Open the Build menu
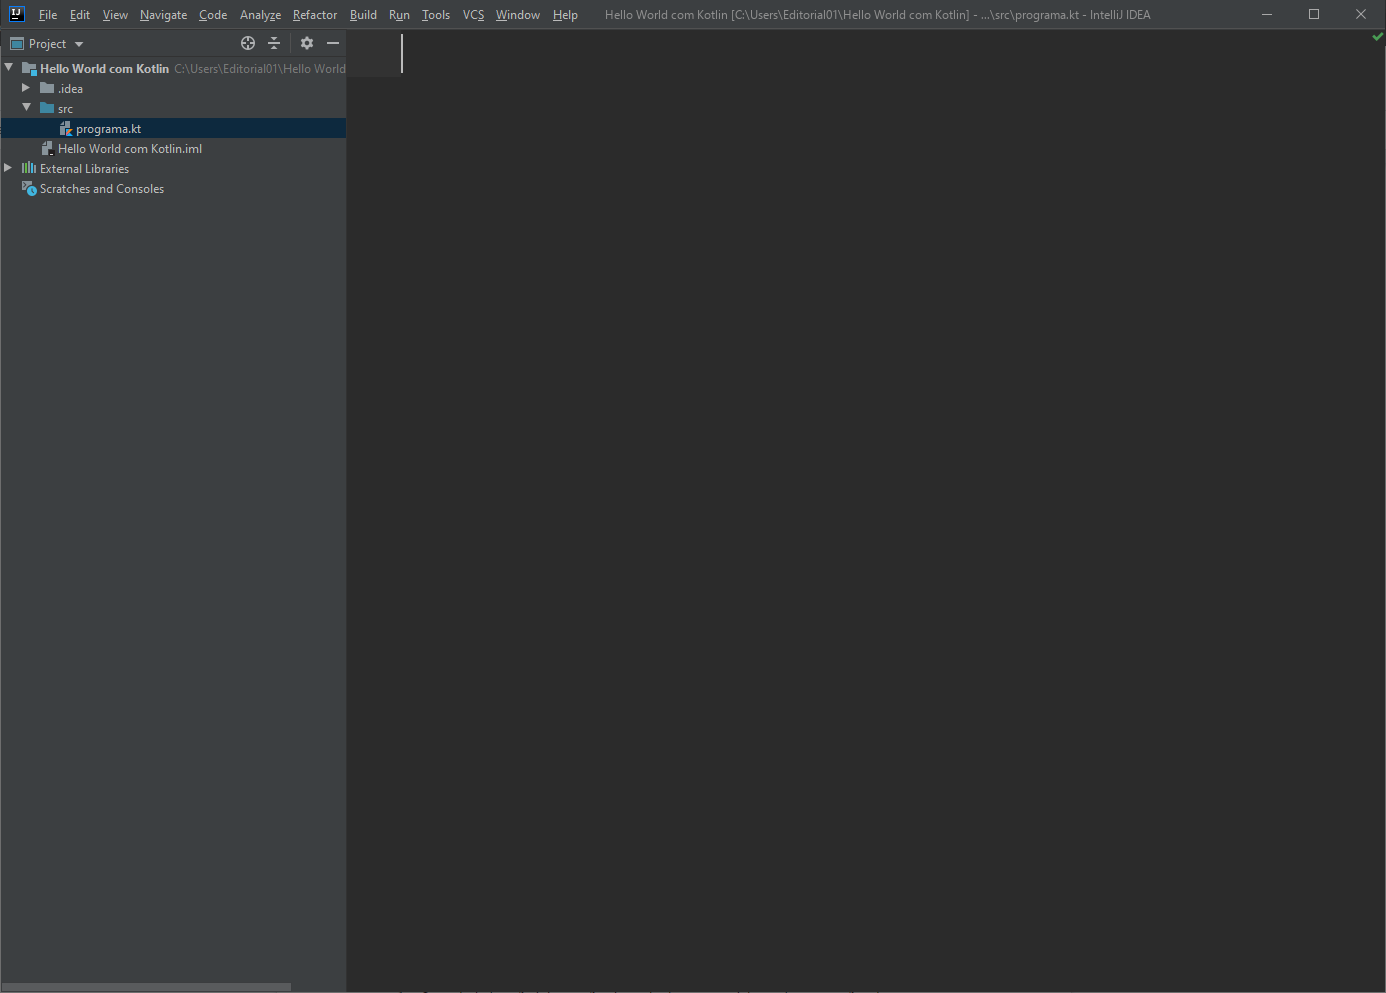This screenshot has width=1386, height=993. tap(363, 15)
